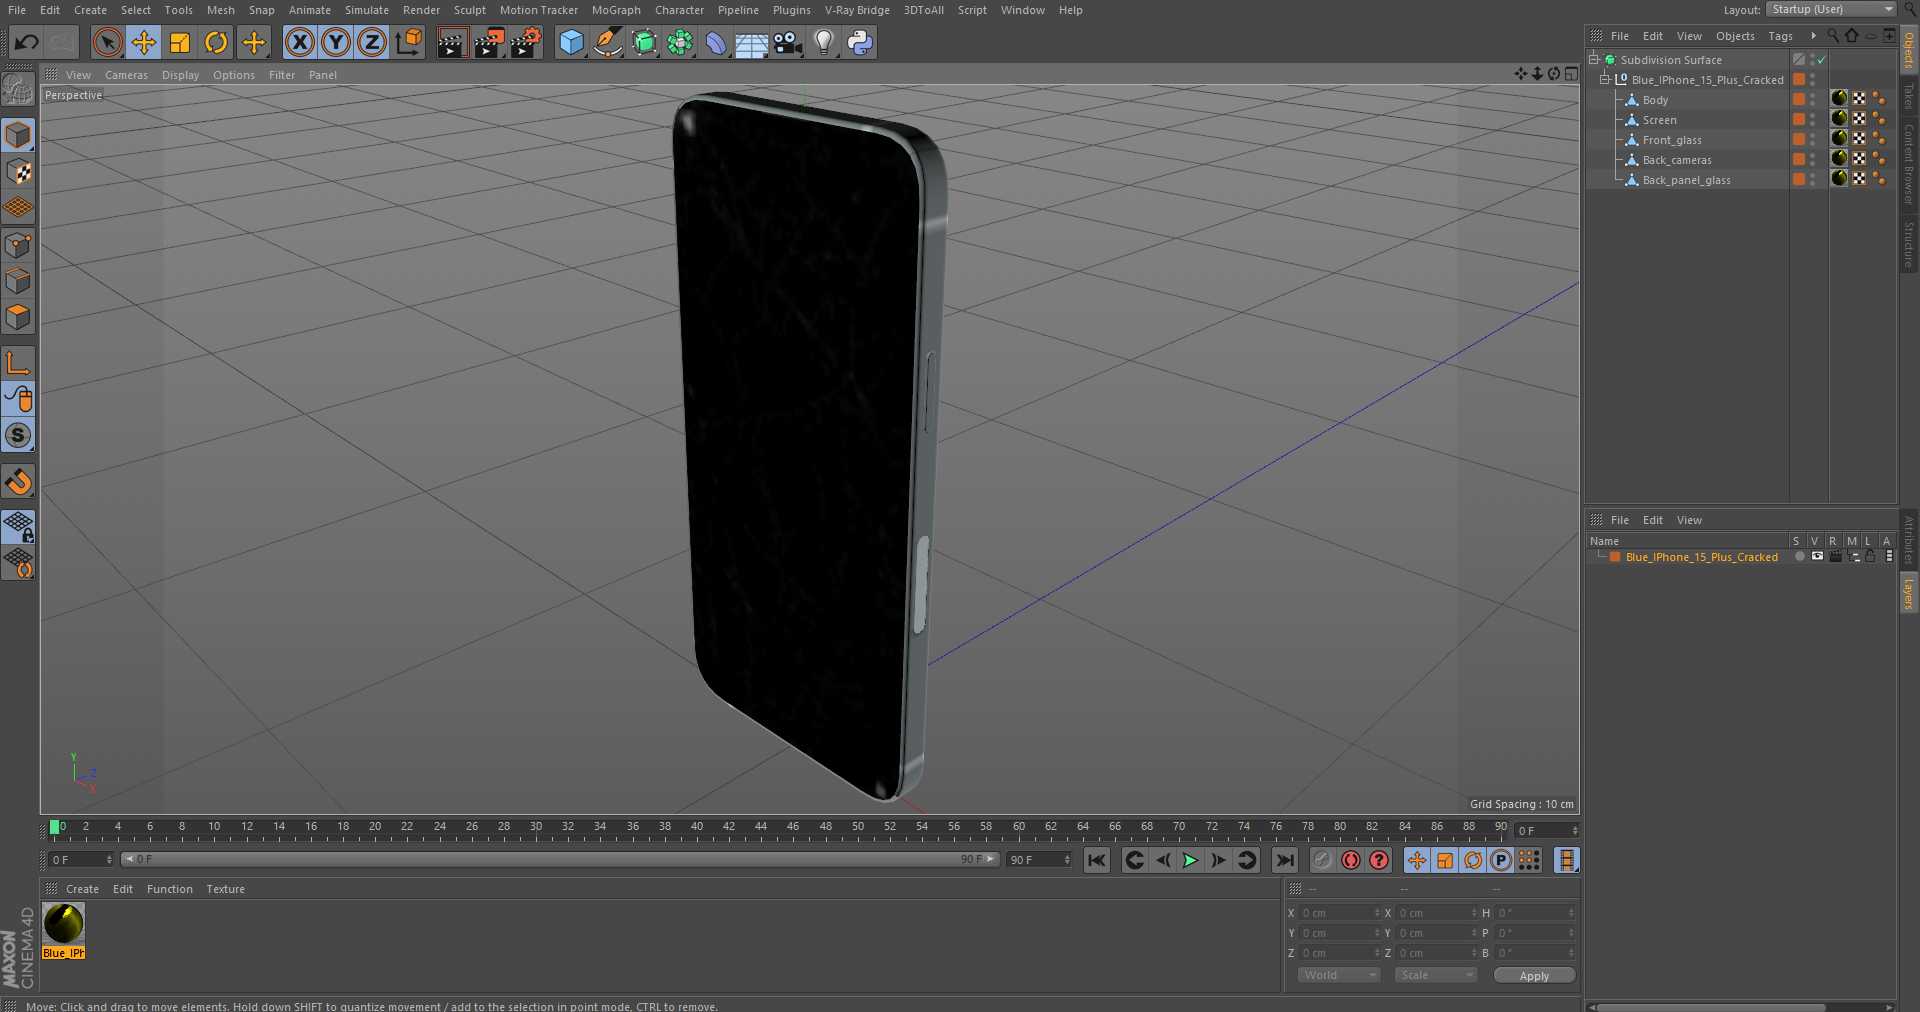Click the Blue_IPh material thumbnail
This screenshot has width=1920, height=1012.
tap(64, 924)
